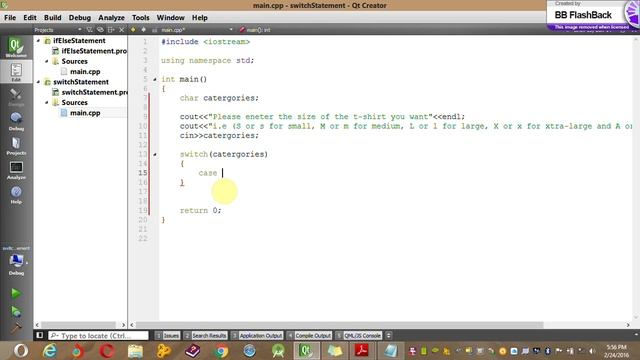
Task: Collapse Sources folder under ifElseStatement
Action: click(x=47, y=61)
